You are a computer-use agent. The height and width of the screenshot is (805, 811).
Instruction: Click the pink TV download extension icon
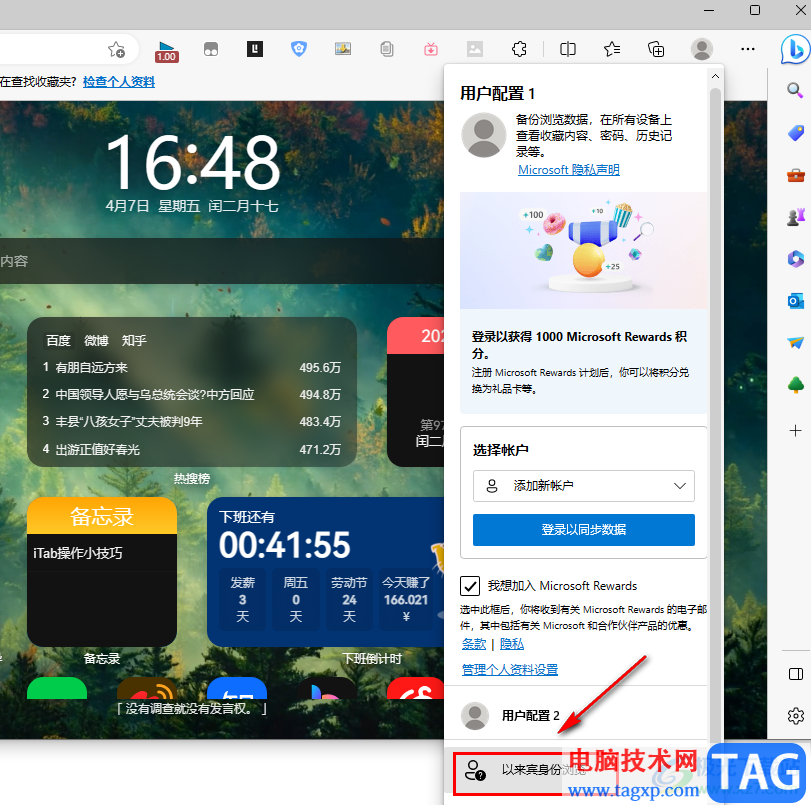pyautogui.click(x=431, y=49)
